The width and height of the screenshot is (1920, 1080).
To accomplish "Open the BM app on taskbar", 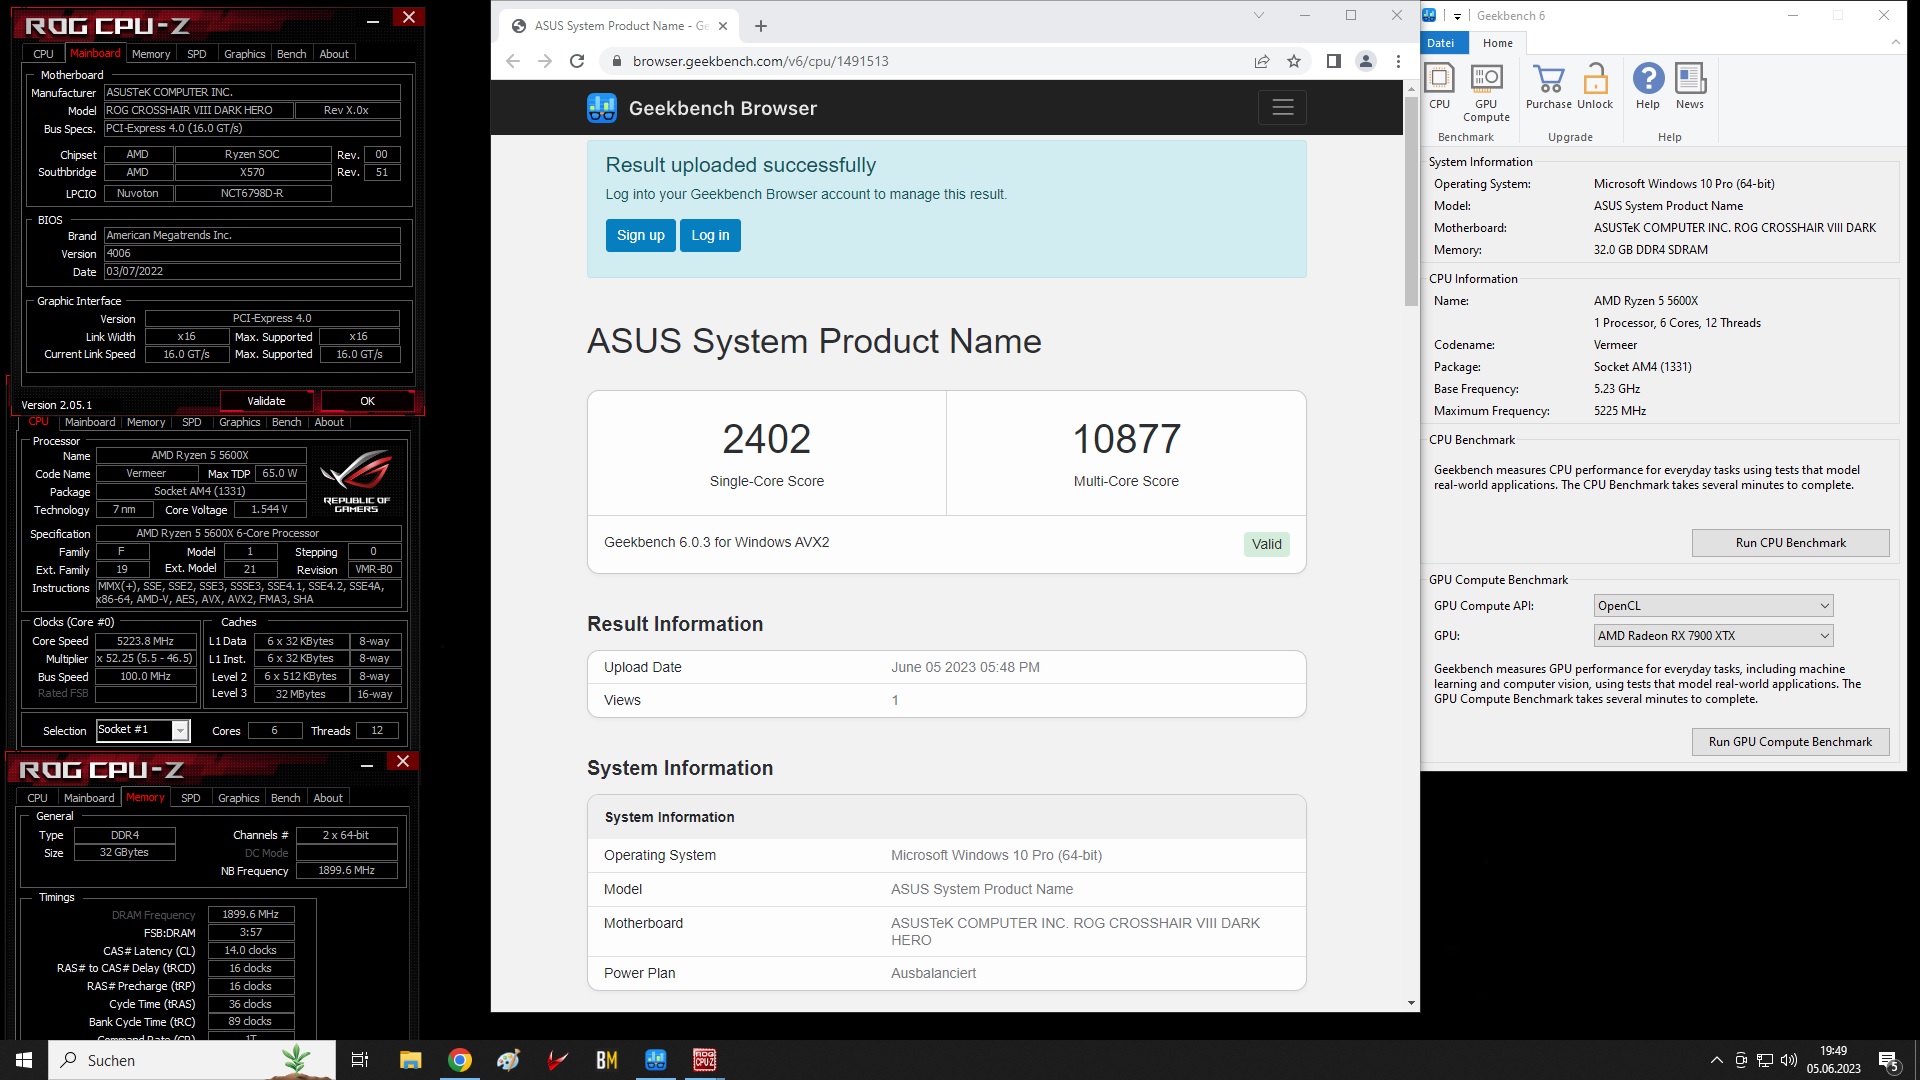I will (607, 1060).
